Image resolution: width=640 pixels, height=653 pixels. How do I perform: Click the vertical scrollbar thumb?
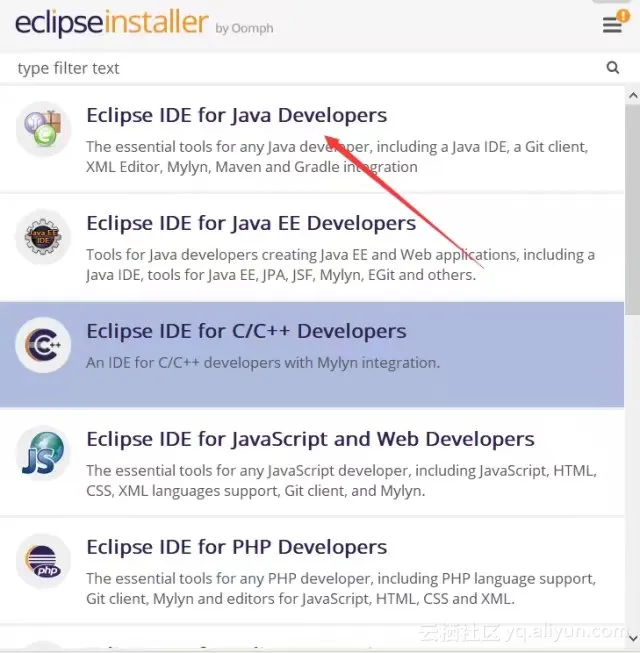coord(633,209)
